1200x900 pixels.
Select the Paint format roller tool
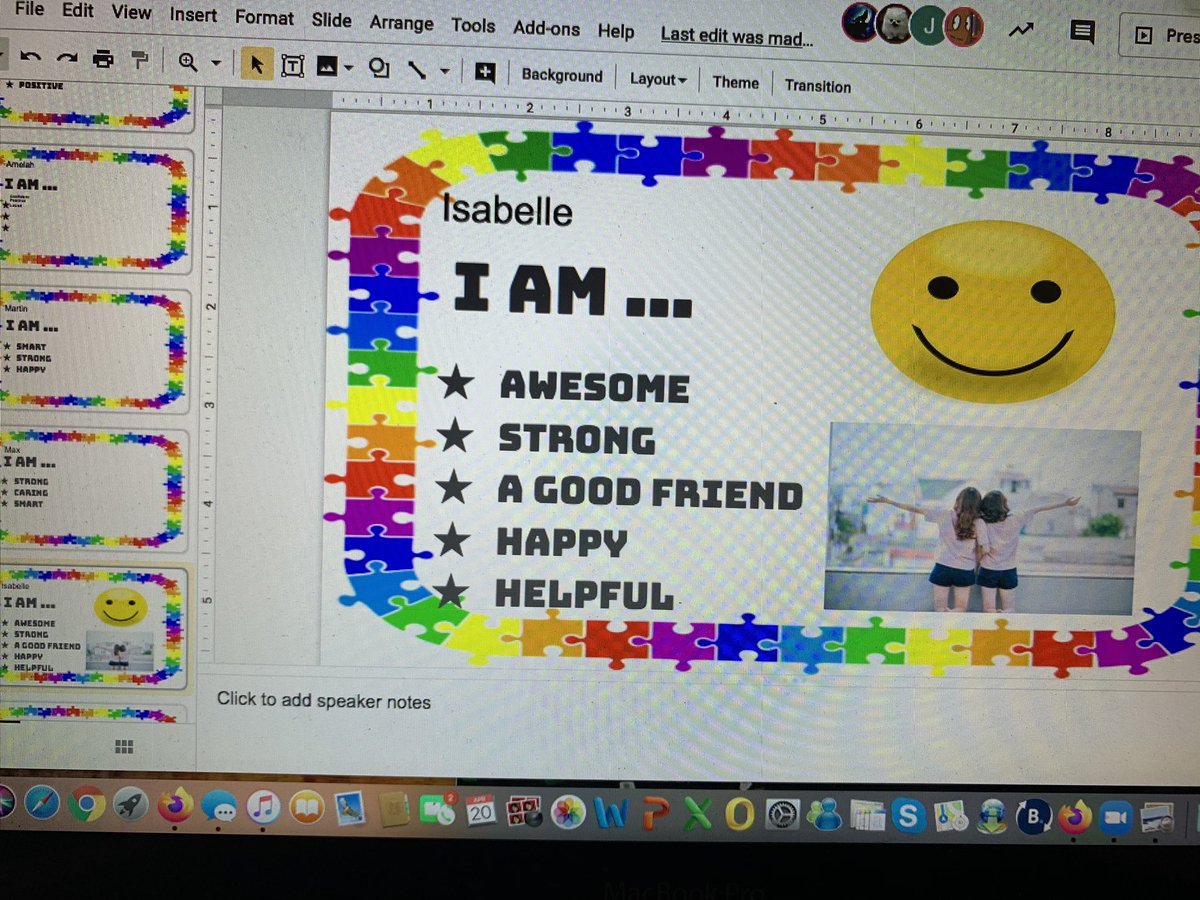pos(140,61)
